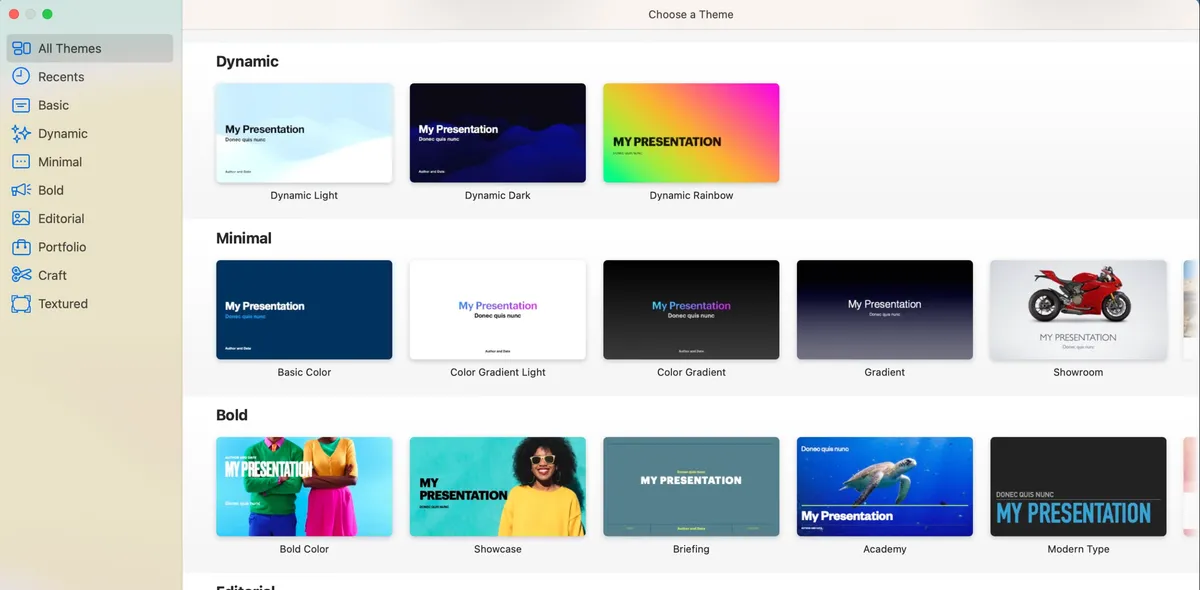This screenshot has height=590, width=1200.
Task: Select the Minimal category label
Action: tap(60, 162)
